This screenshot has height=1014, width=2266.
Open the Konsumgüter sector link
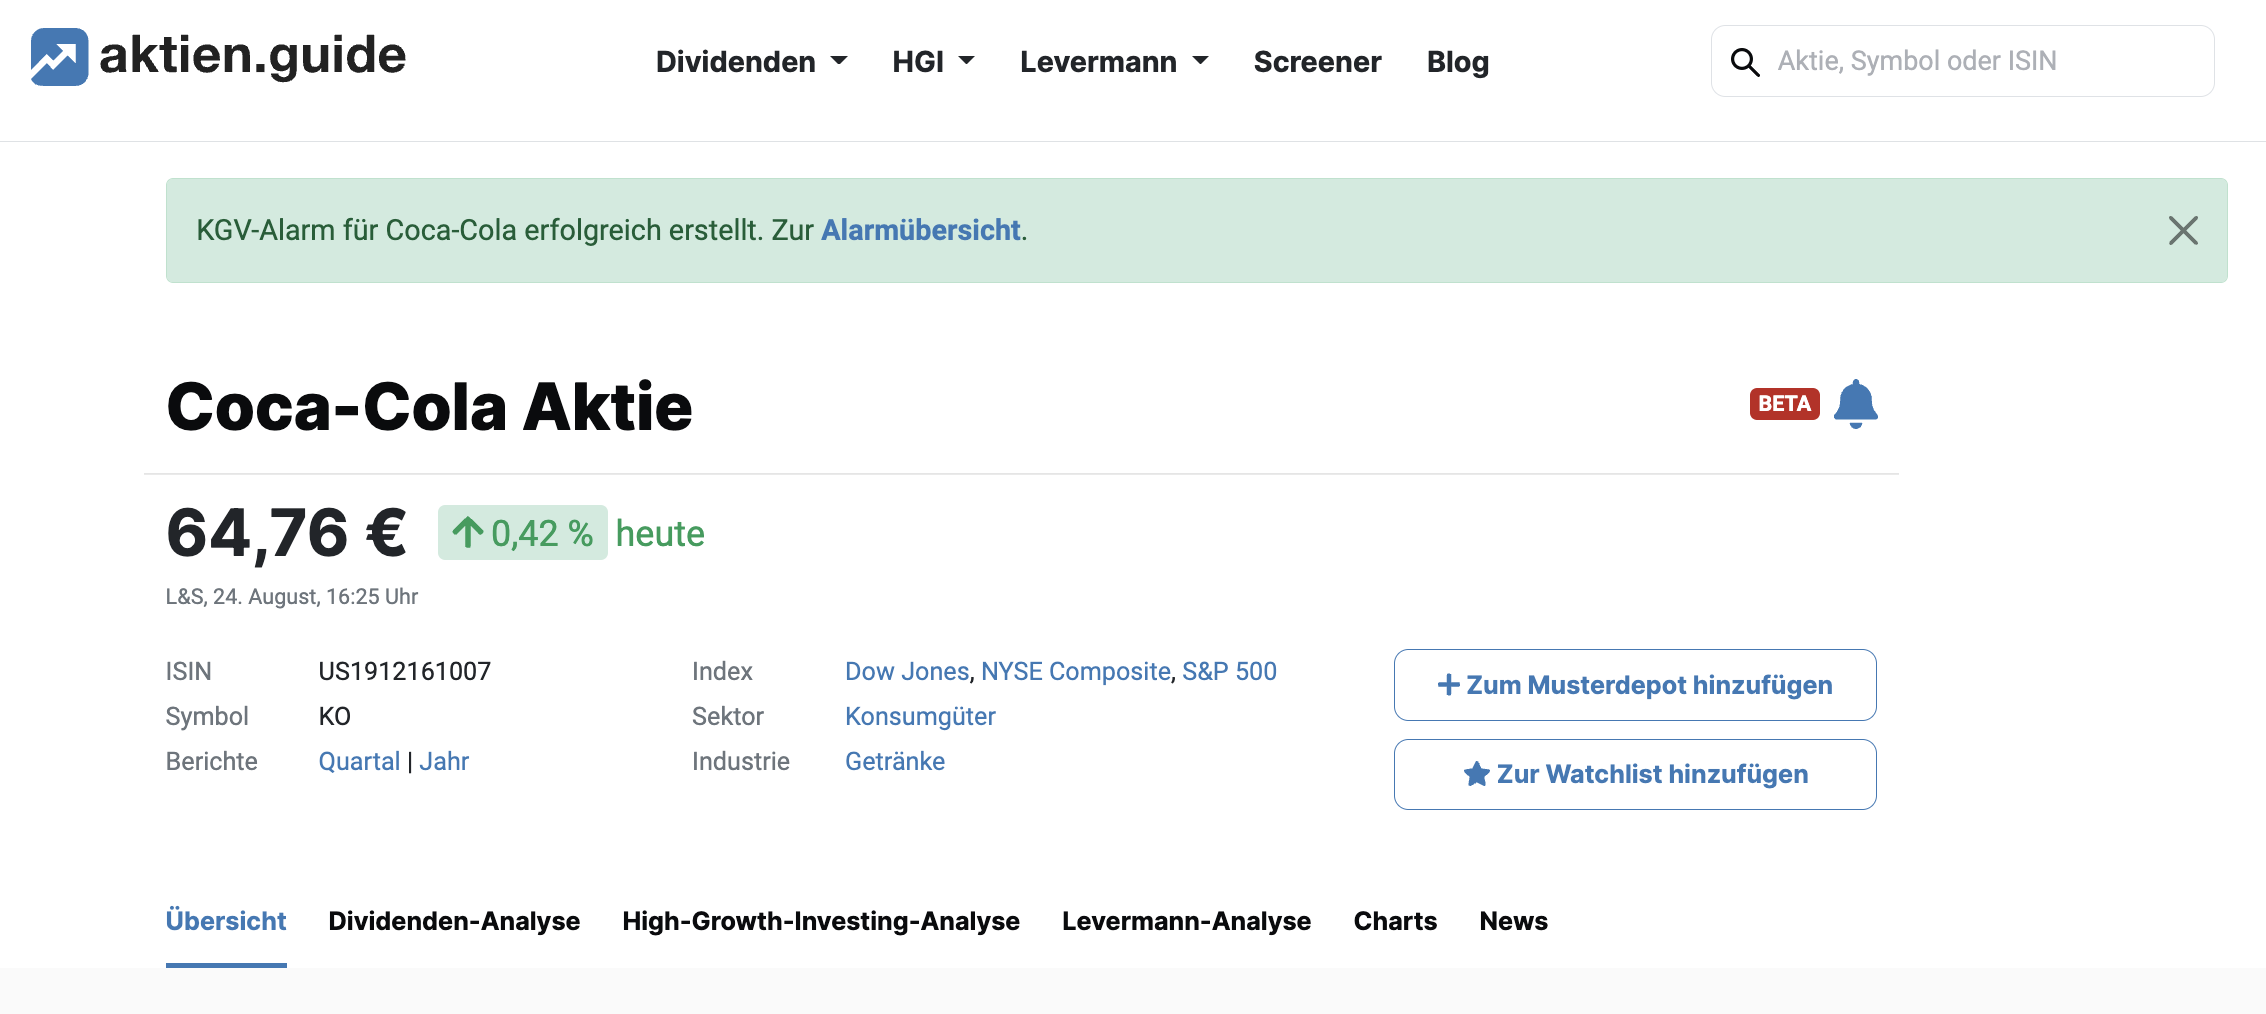920,717
